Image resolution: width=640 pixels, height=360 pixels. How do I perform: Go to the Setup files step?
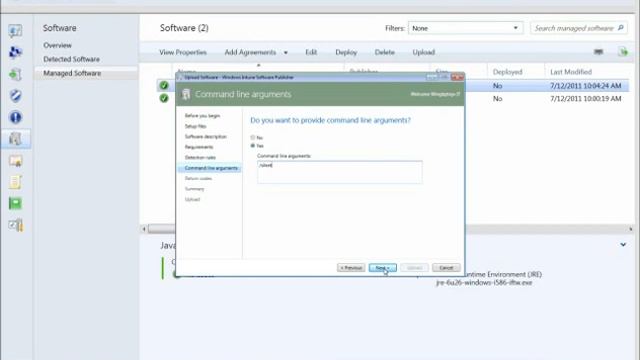pos(195,127)
